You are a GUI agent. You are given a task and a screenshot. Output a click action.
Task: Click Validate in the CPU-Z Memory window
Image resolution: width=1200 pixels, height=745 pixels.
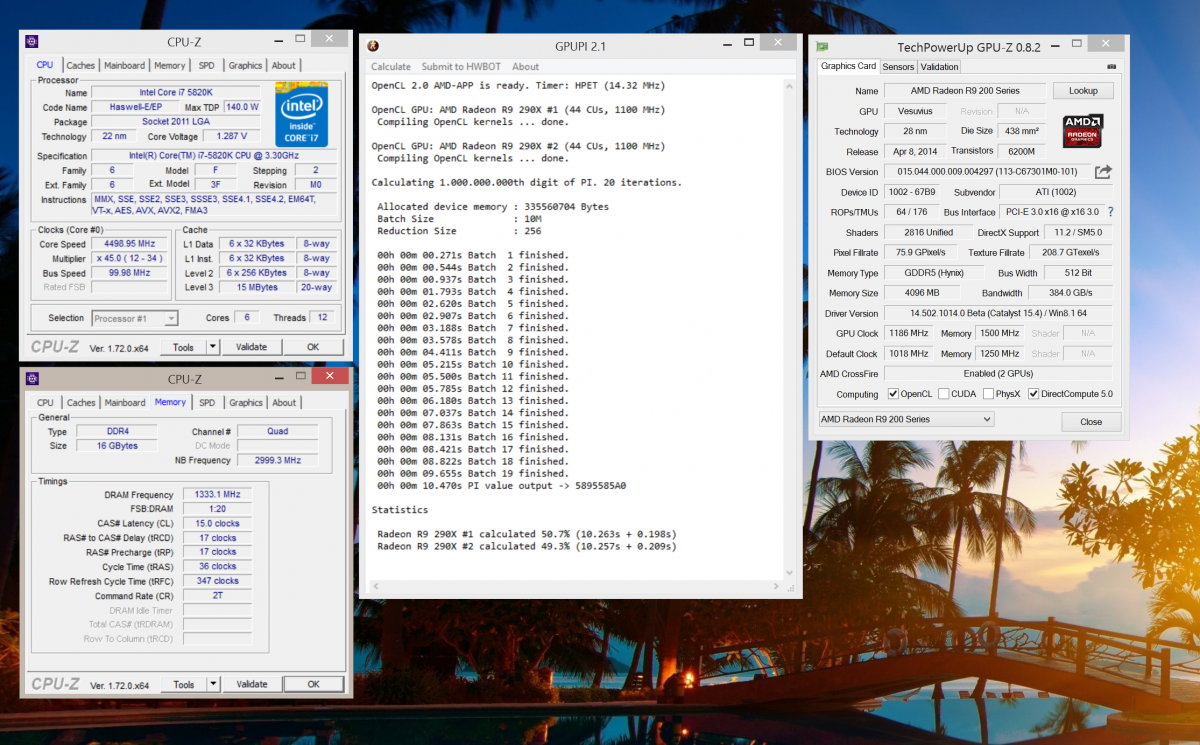251,684
